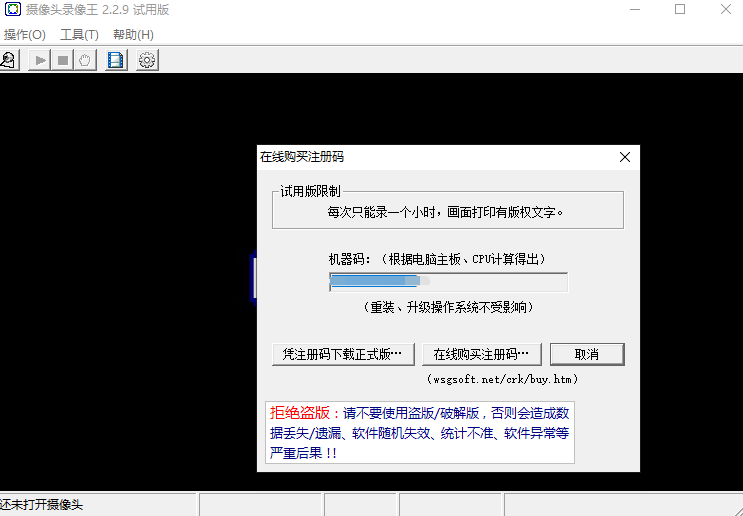The width and height of the screenshot is (743, 516).
Task: Click the open camera toolbar icon
Action: [9, 60]
